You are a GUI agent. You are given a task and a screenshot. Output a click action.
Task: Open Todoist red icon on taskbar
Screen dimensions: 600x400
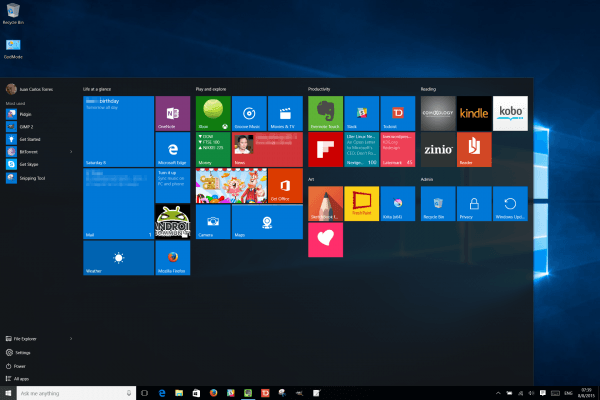[265, 393]
